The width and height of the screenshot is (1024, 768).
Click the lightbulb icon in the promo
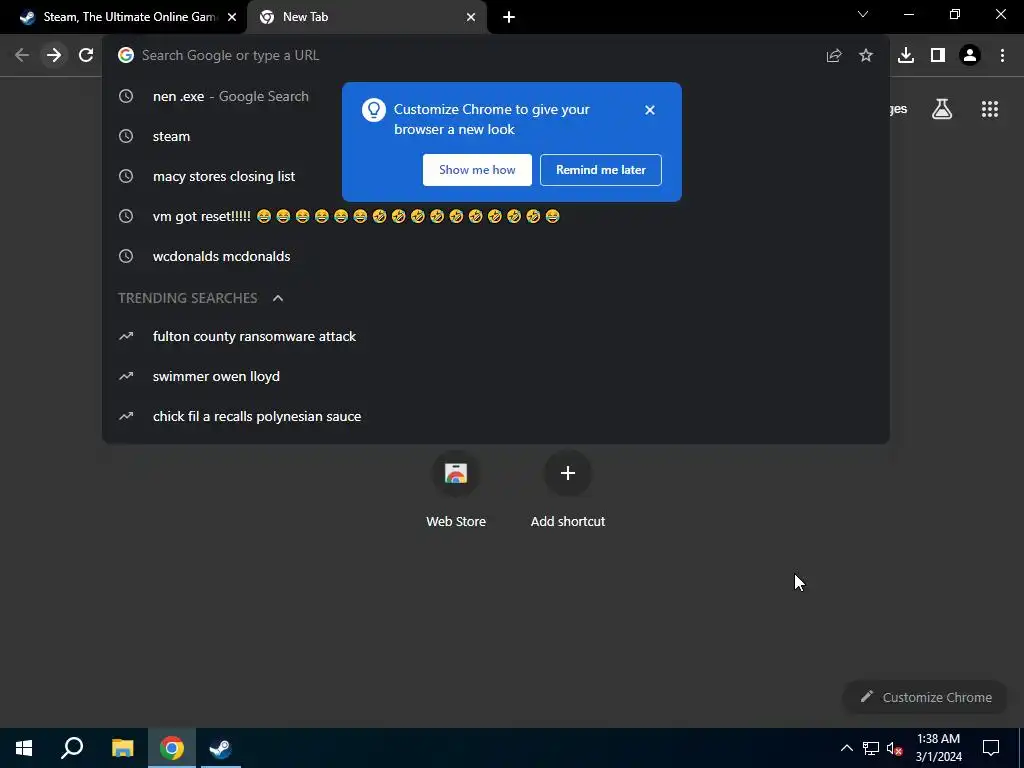pyautogui.click(x=374, y=110)
